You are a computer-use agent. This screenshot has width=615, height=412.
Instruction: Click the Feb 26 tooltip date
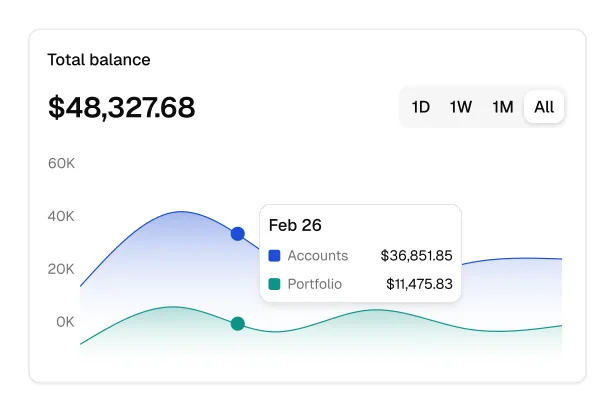tap(295, 225)
